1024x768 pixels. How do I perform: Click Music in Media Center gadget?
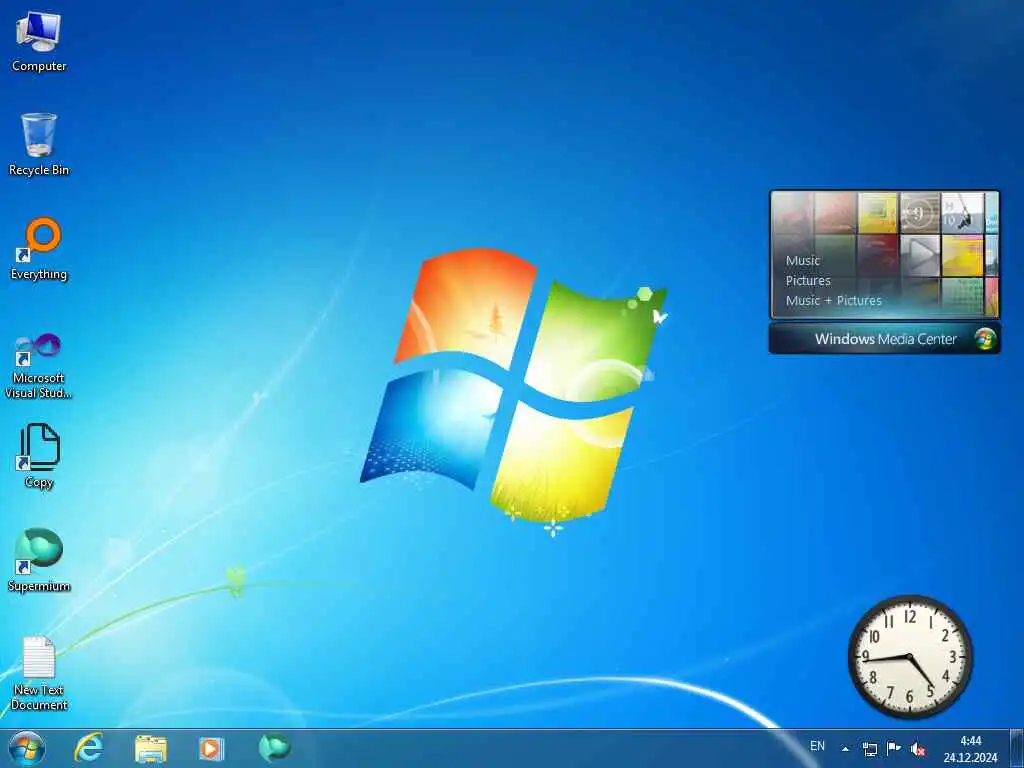[x=803, y=261]
